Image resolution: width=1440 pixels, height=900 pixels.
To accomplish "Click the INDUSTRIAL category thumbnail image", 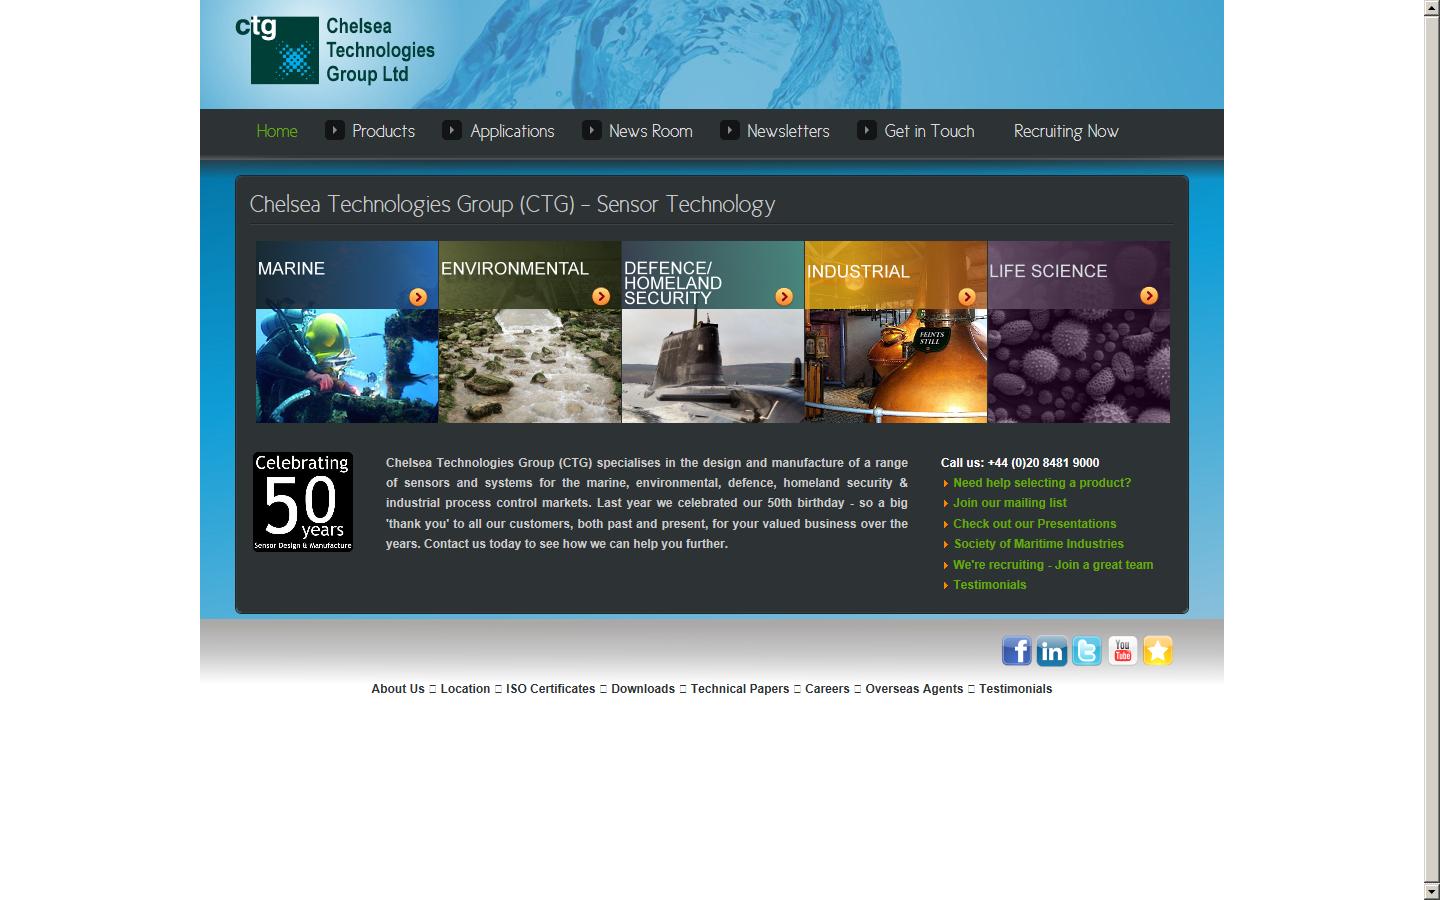I will 895,365.
